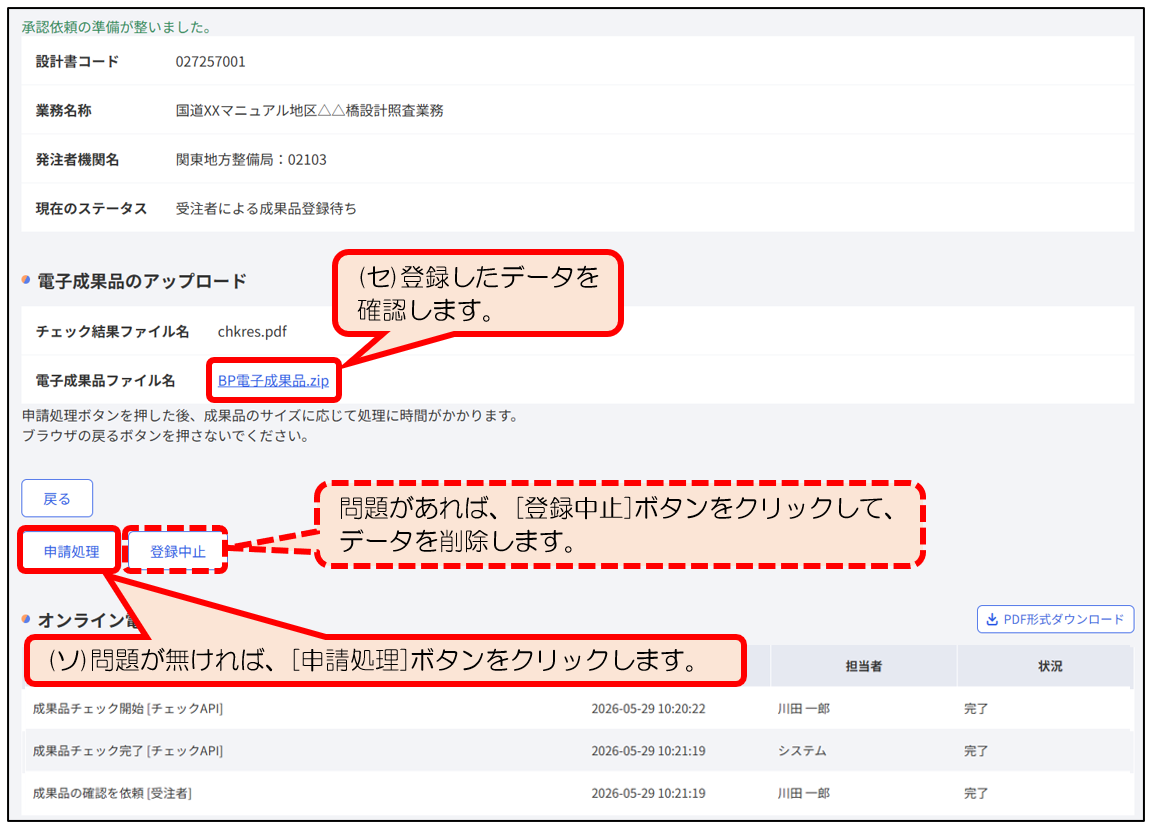Screen dimensions: 1155x828
Task: Select 川田 一郎 in the 成果品チェック開始 row
Action: [x=804, y=709]
